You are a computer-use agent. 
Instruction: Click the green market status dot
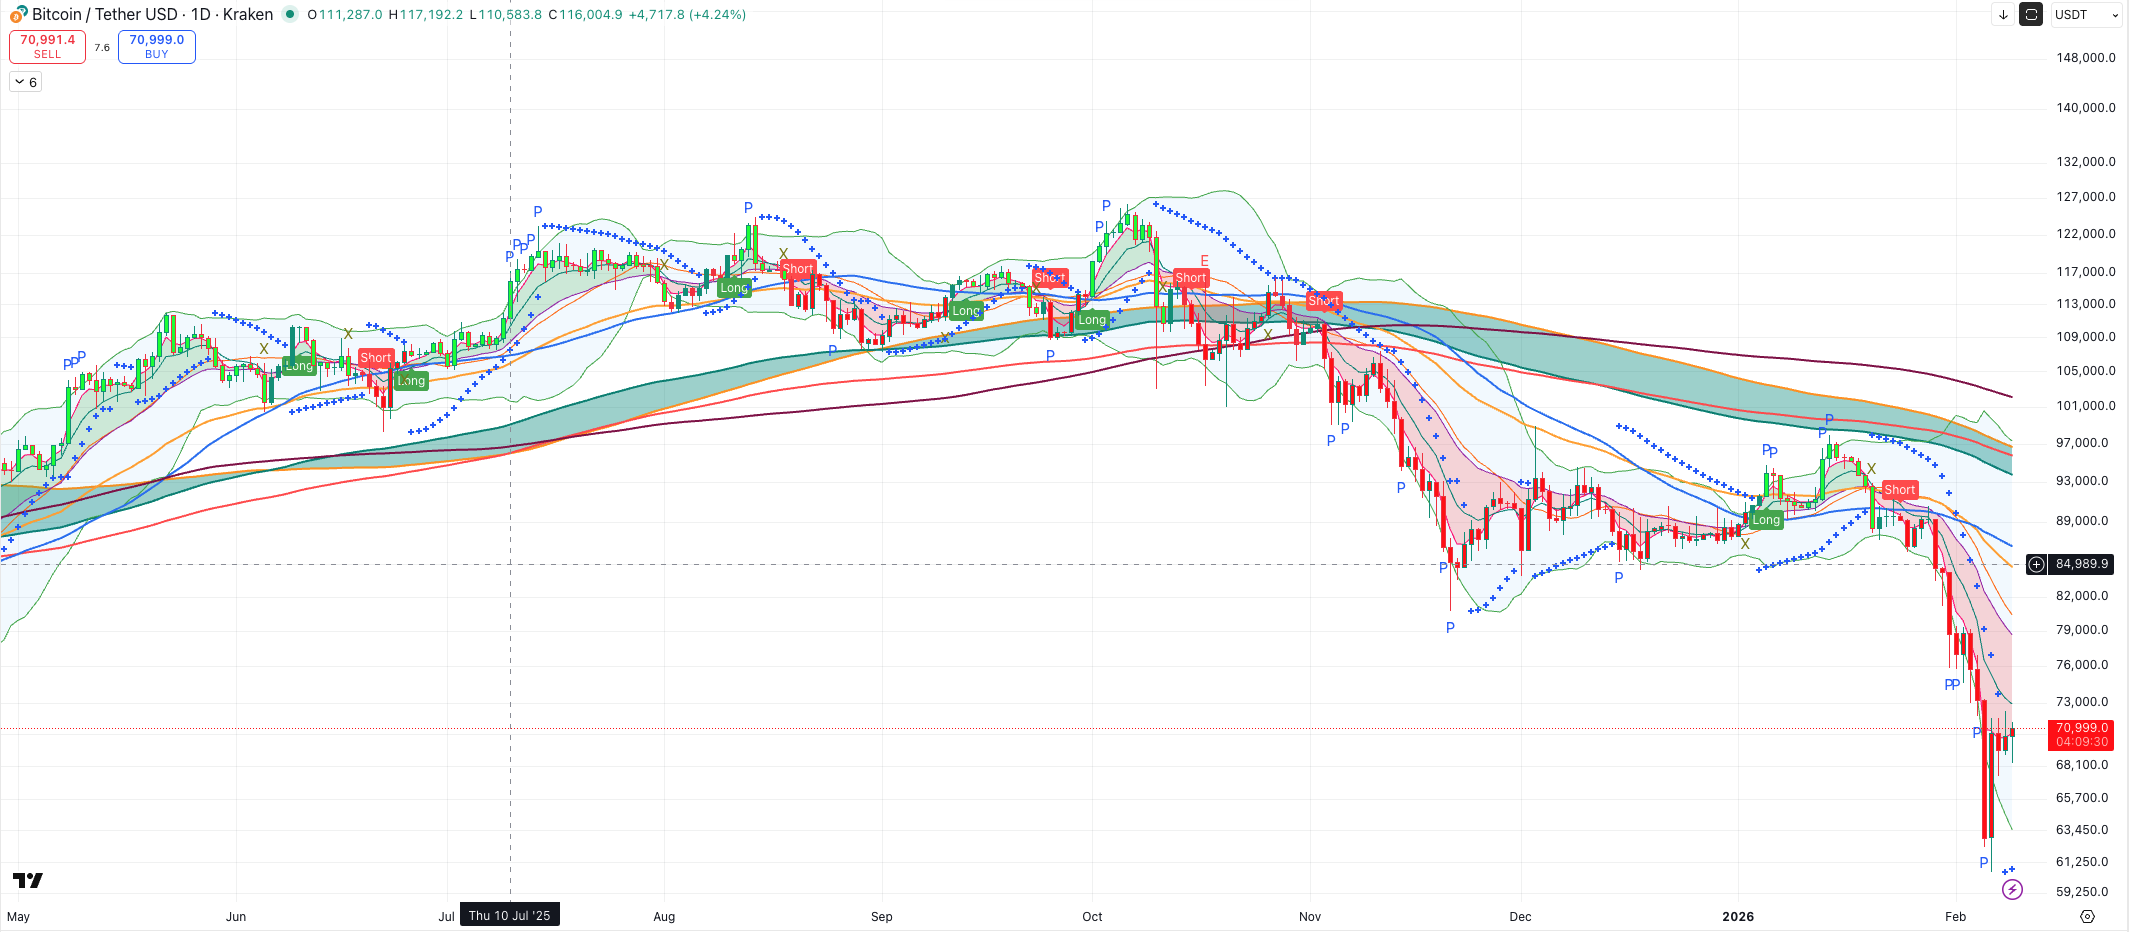point(290,14)
